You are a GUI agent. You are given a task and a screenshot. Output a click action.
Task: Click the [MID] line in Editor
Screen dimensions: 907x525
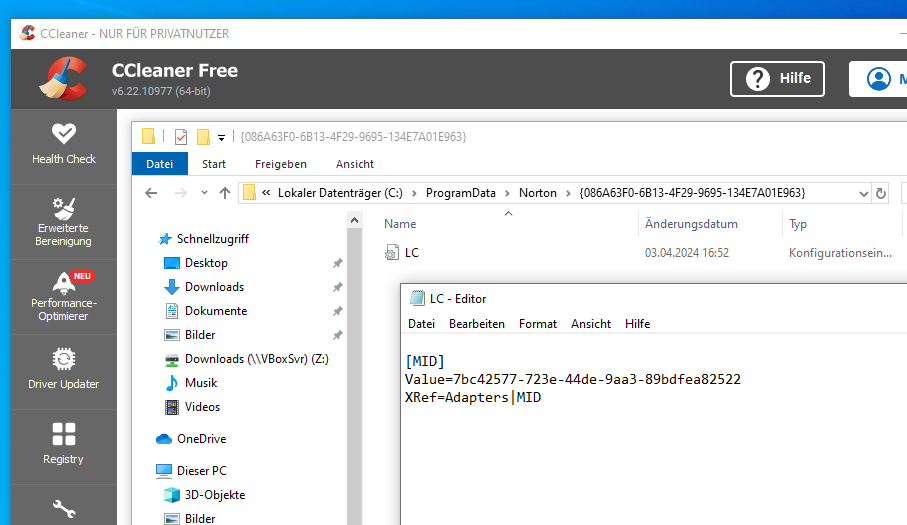point(425,361)
